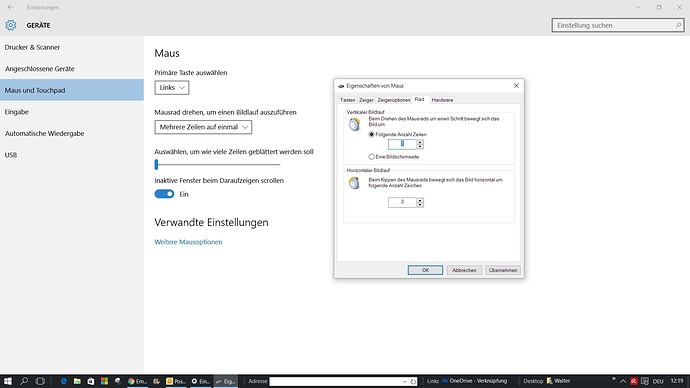The image size is (690, 388).
Task: Open taskbar search magnifier
Action: (24, 381)
